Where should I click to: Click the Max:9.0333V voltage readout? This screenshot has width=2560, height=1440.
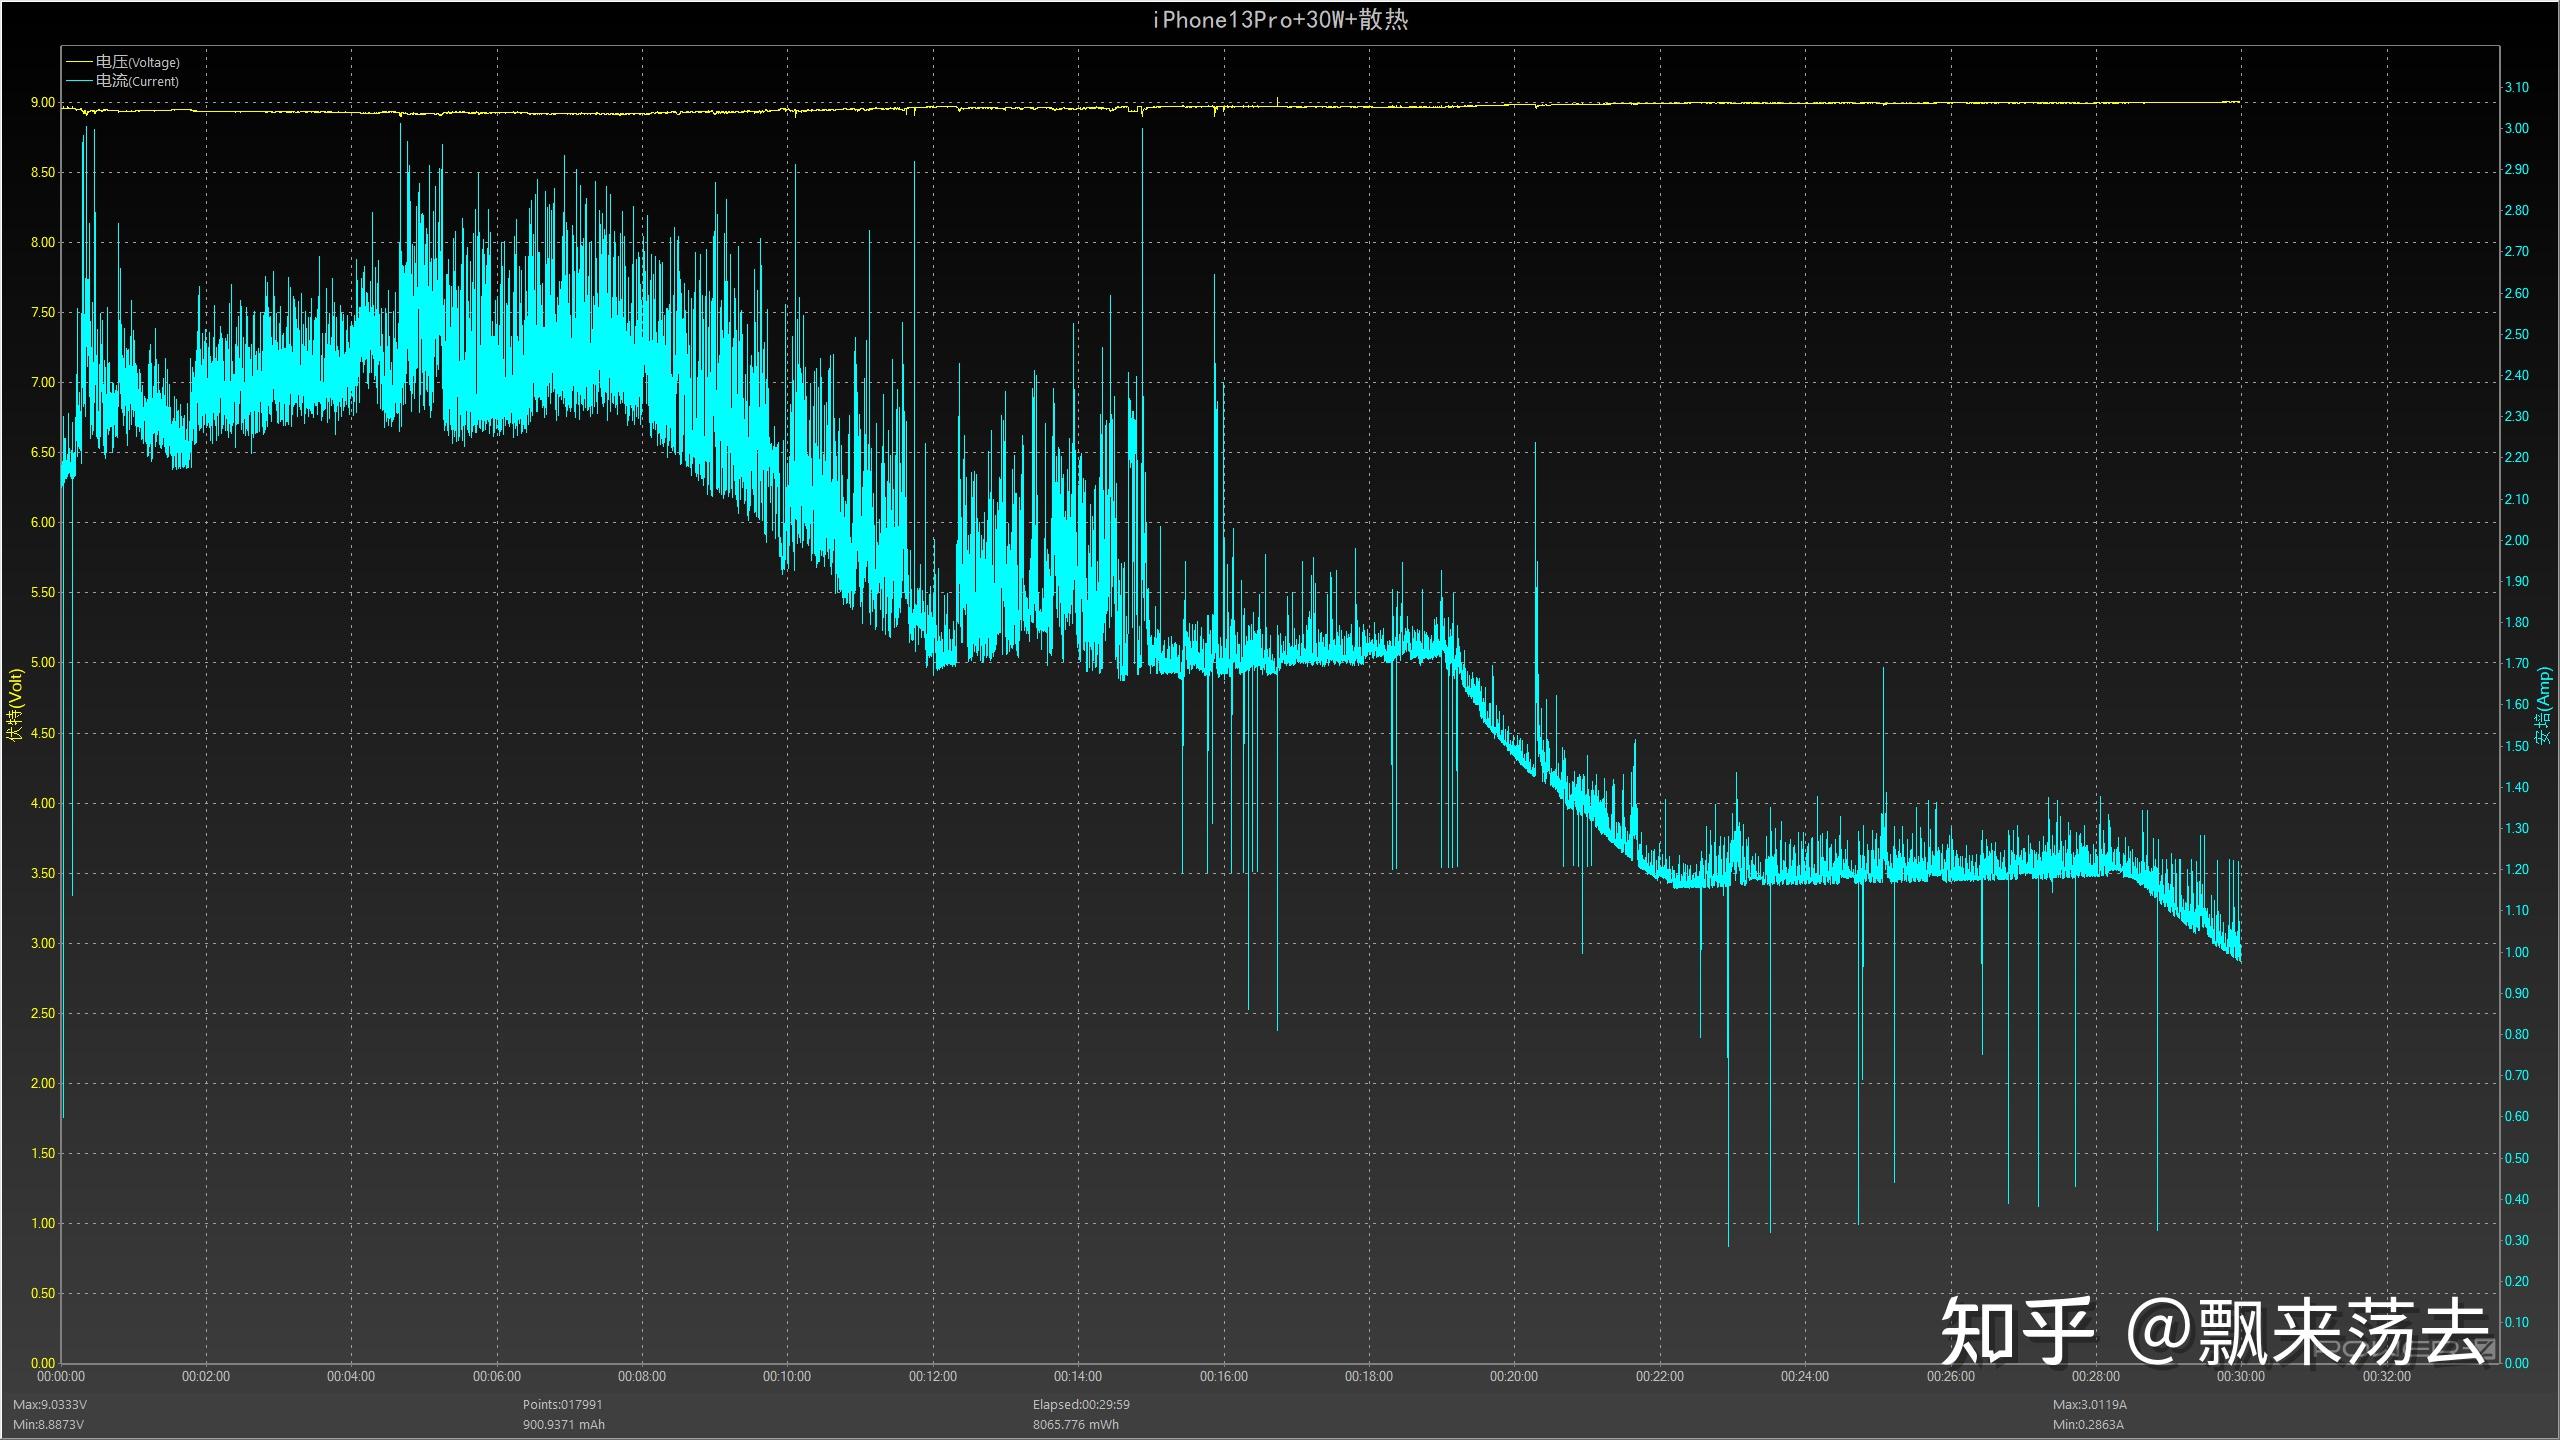click(x=49, y=1404)
